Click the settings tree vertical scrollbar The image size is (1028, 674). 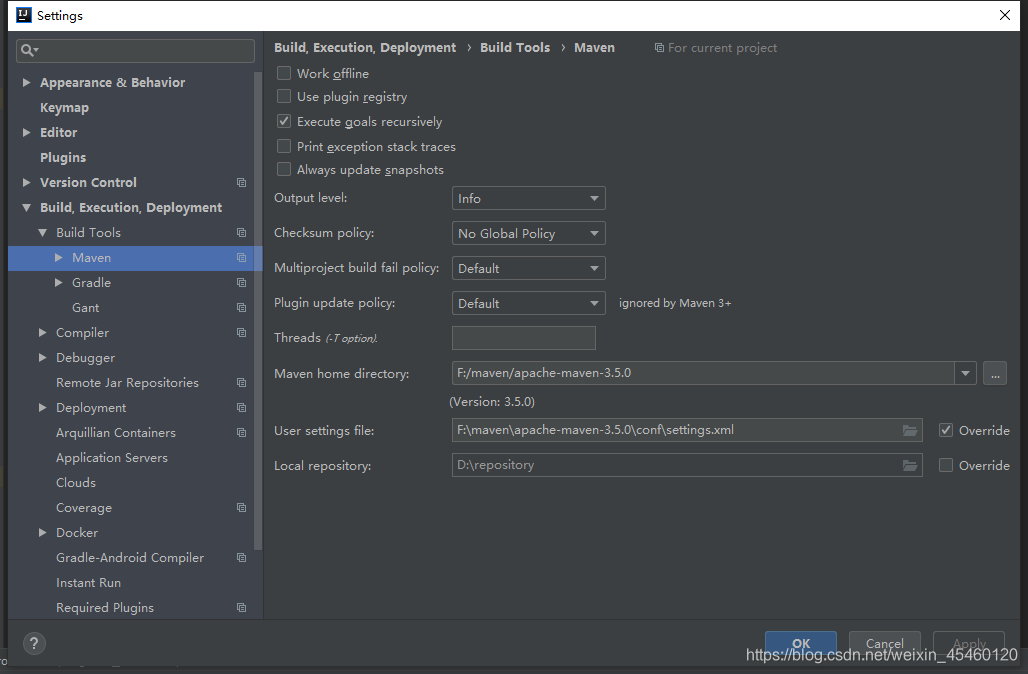pos(258,311)
